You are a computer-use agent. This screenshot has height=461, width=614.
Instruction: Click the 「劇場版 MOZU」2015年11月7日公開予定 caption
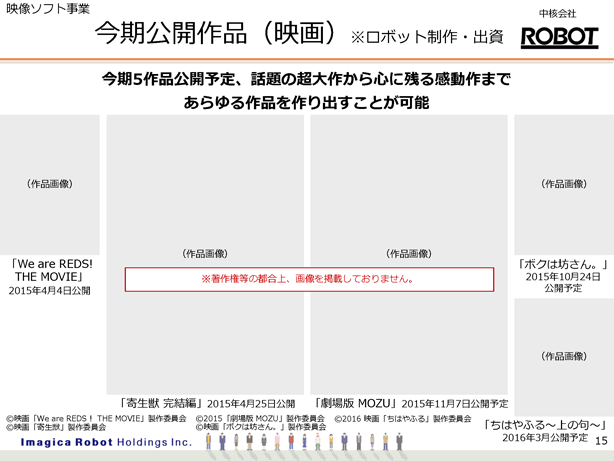pos(411,403)
